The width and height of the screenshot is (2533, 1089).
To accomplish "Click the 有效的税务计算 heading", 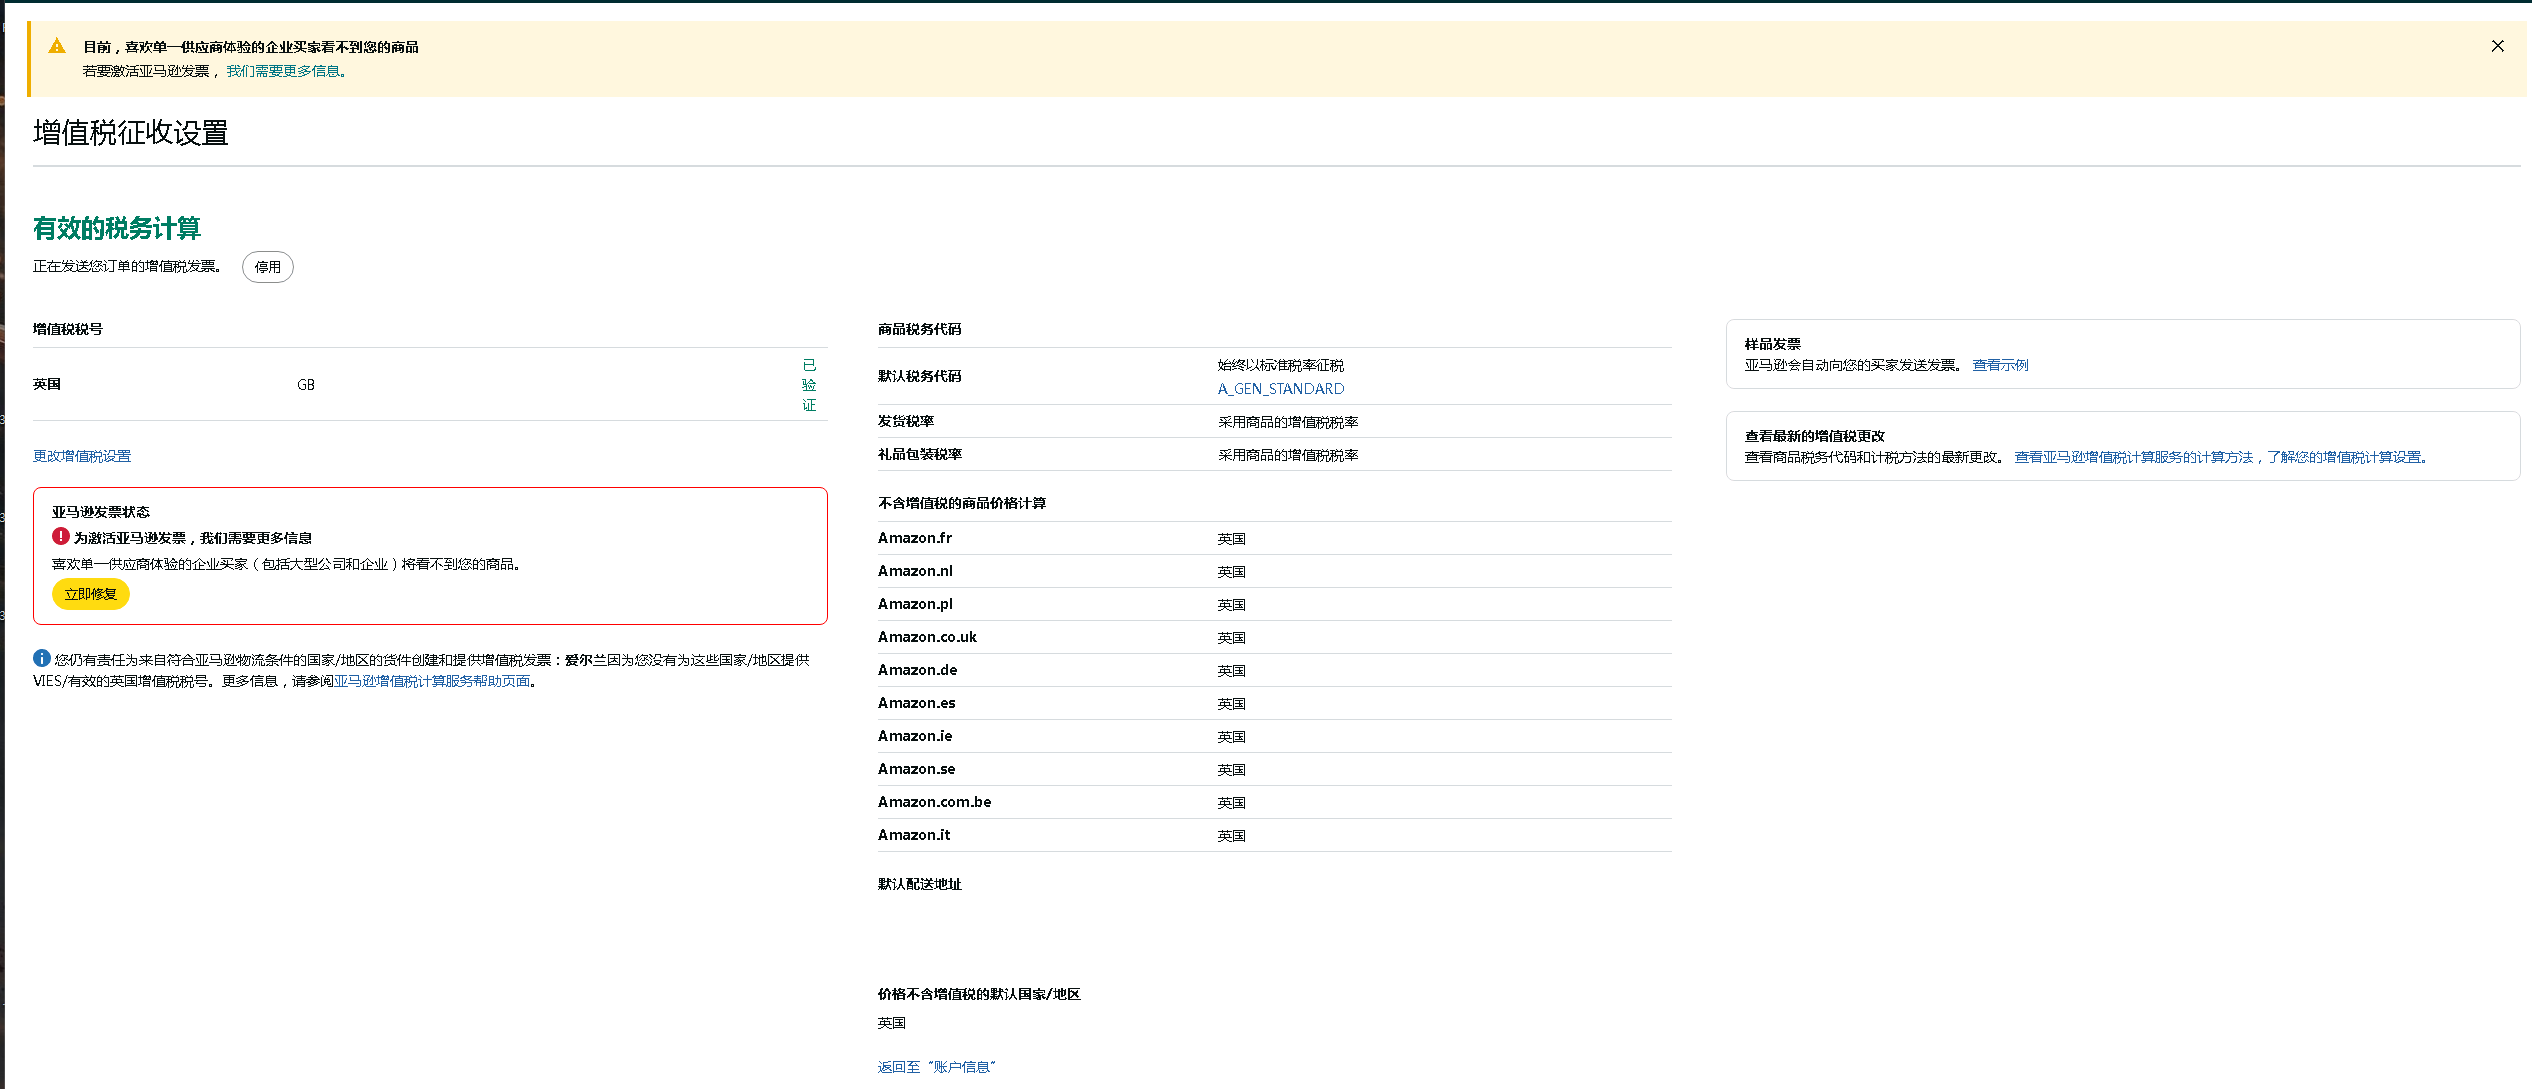I will pos(117,228).
